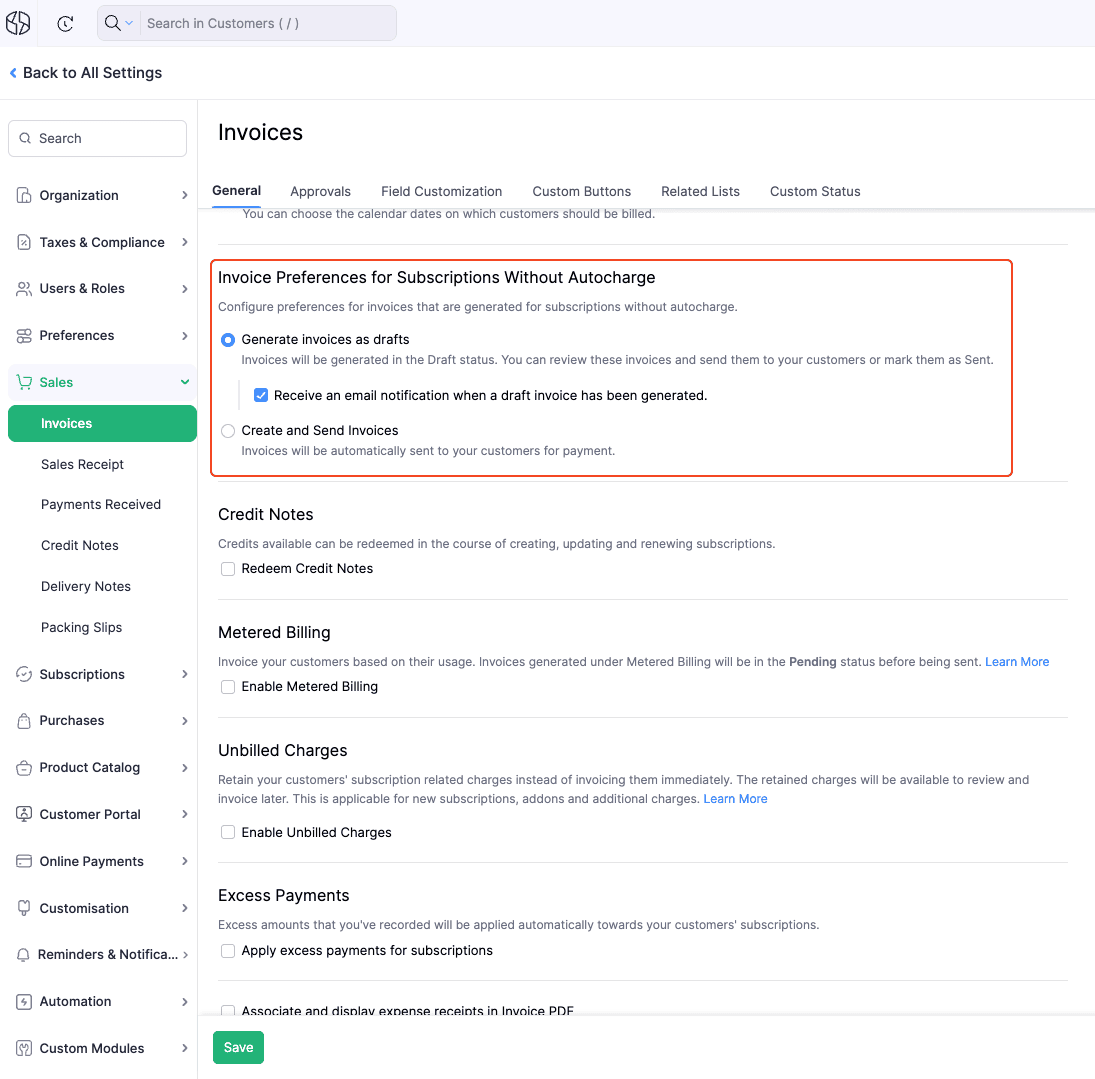Open the Approvals tab
1095x1079 pixels.
tap(320, 191)
